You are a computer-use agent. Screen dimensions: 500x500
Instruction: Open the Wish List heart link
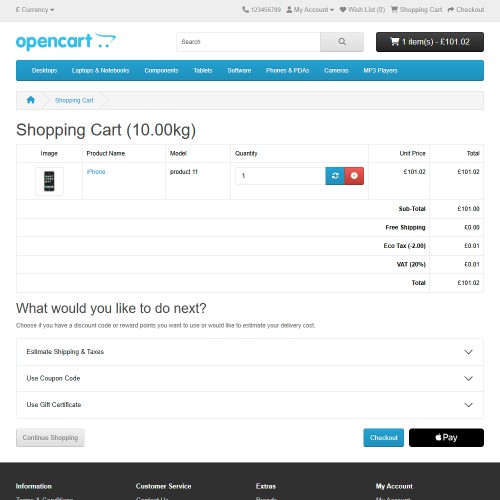pyautogui.click(x=362, y=10)
